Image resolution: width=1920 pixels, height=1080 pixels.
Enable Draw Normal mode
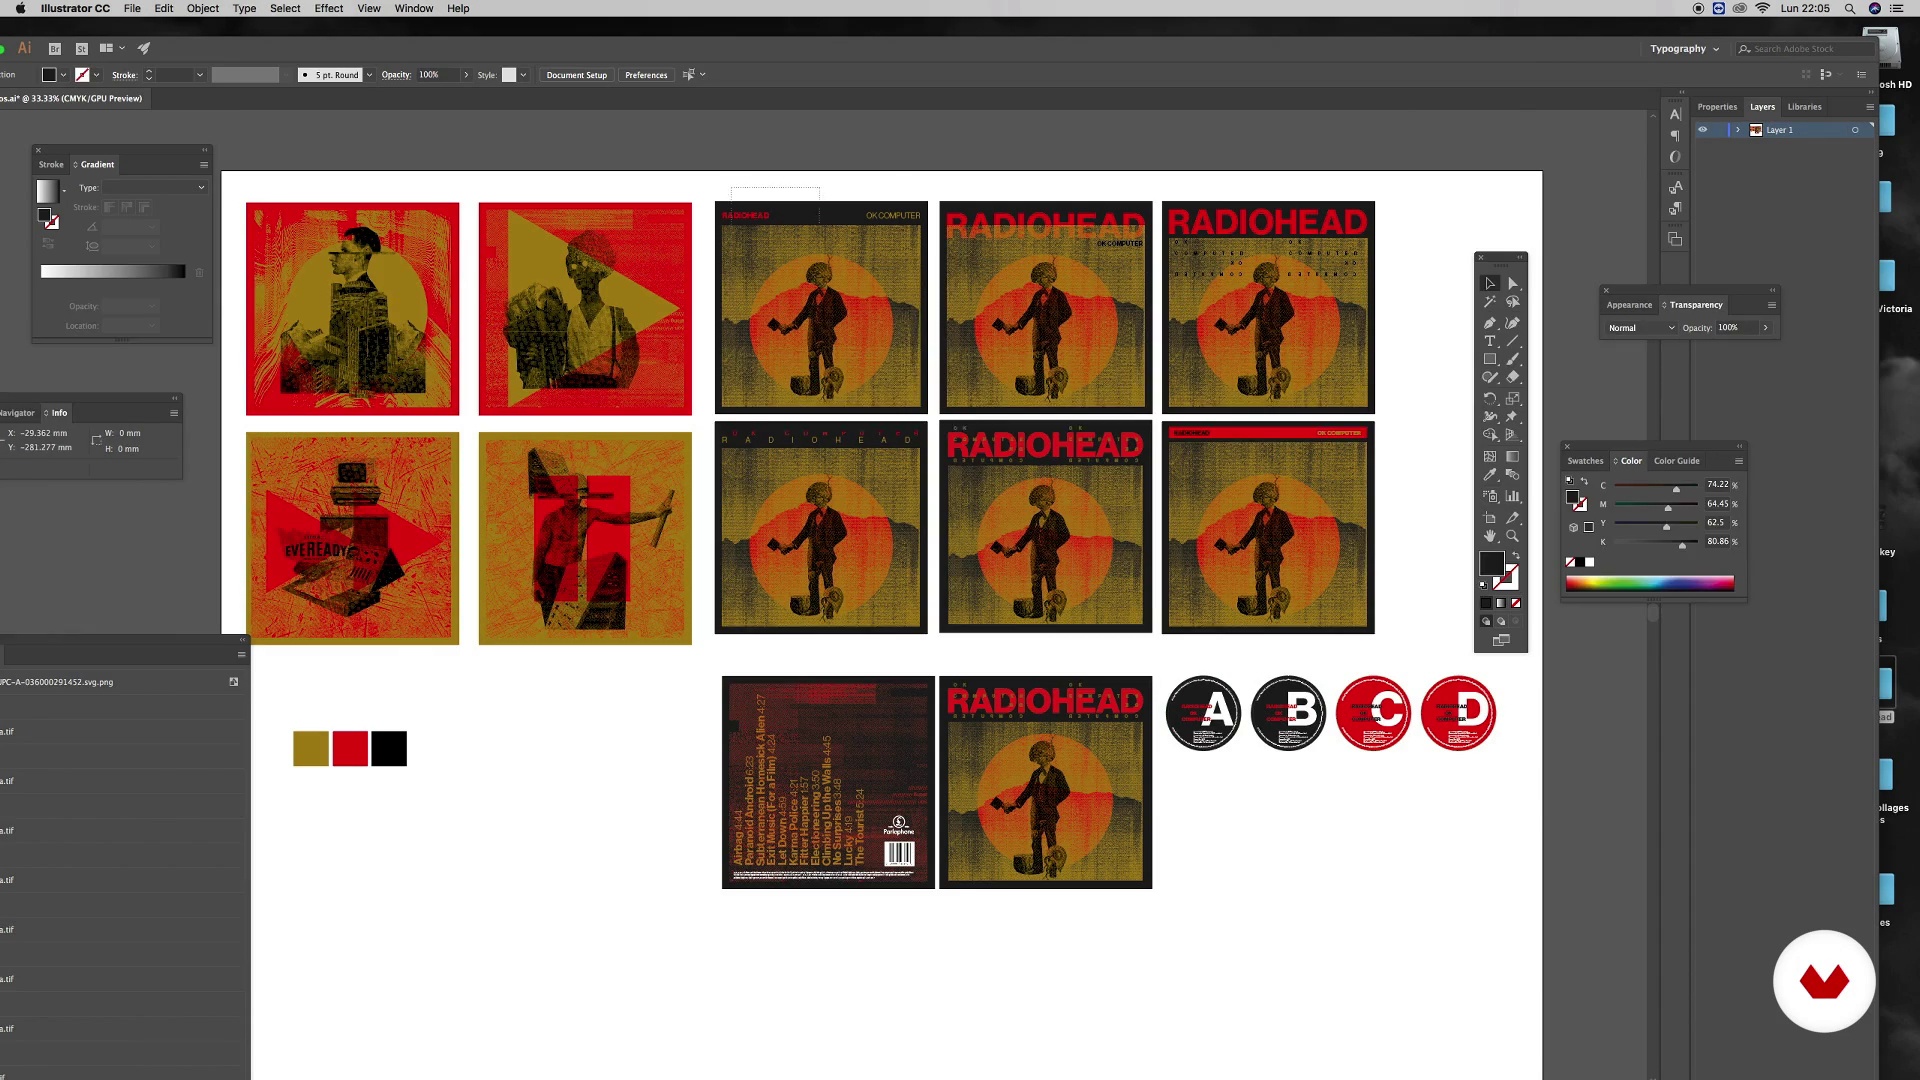click(x=1486, y=621)
